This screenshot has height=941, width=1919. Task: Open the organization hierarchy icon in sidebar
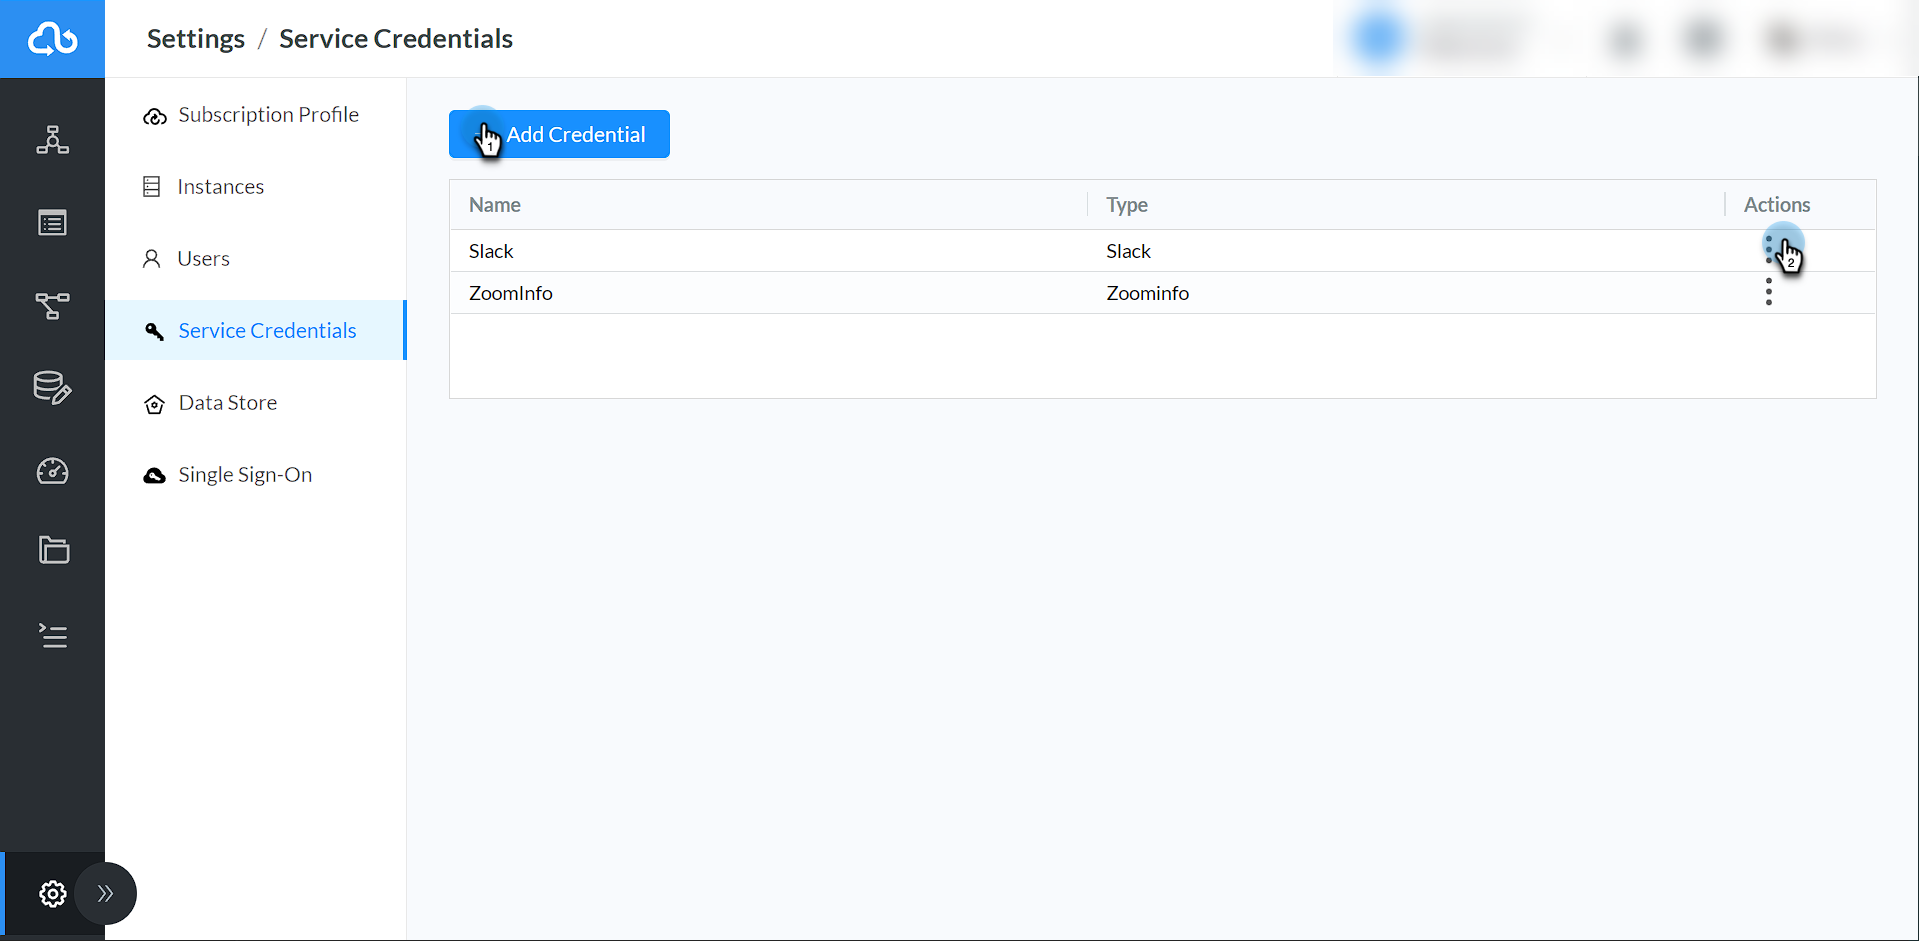[52, 140]
